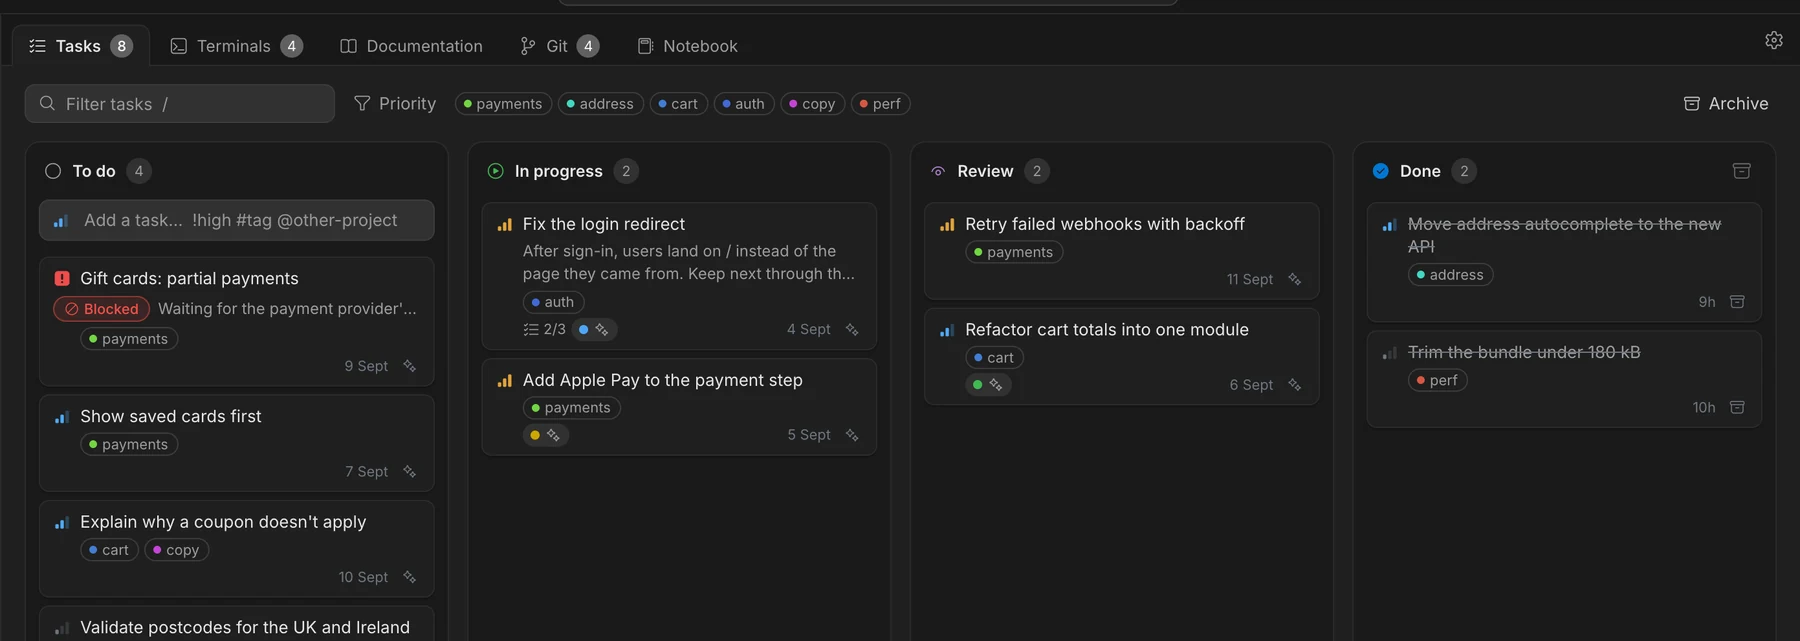Toggle the copy filter tag

pyautogui.click(x=813, y=104)
